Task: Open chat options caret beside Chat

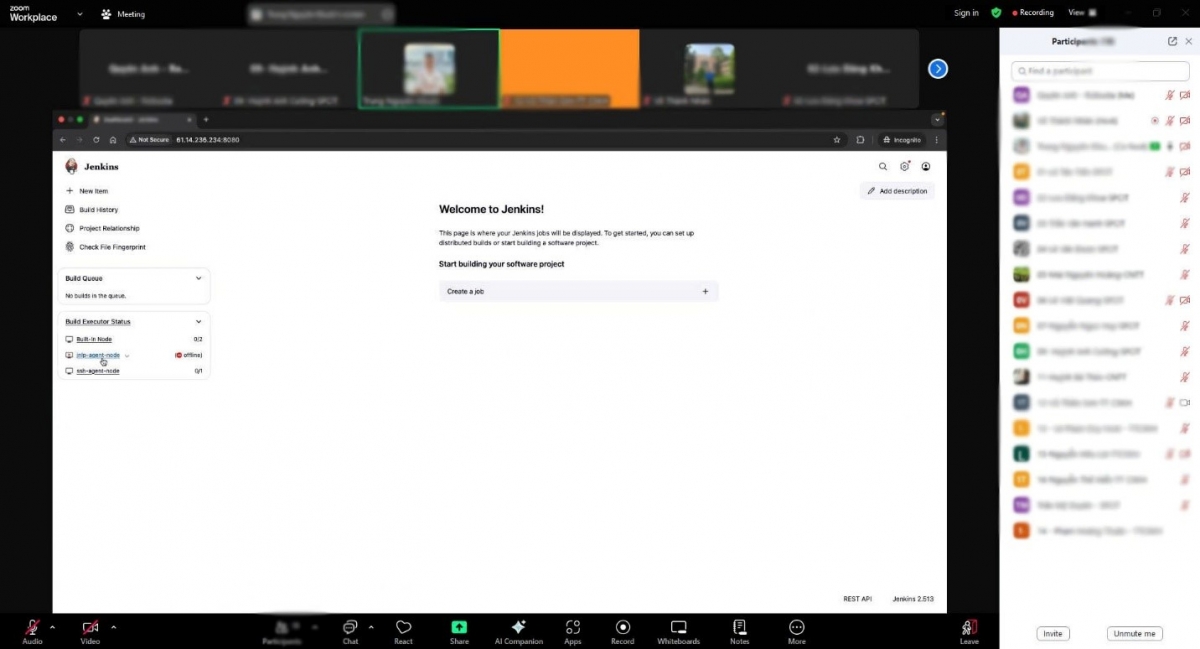Action: [x=371, y=627]
